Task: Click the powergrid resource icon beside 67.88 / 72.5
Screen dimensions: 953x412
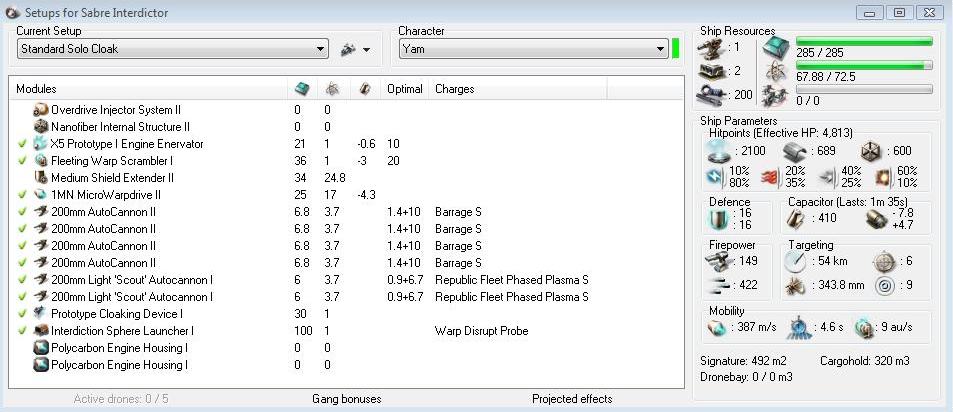Action: (x=776, y=70)
